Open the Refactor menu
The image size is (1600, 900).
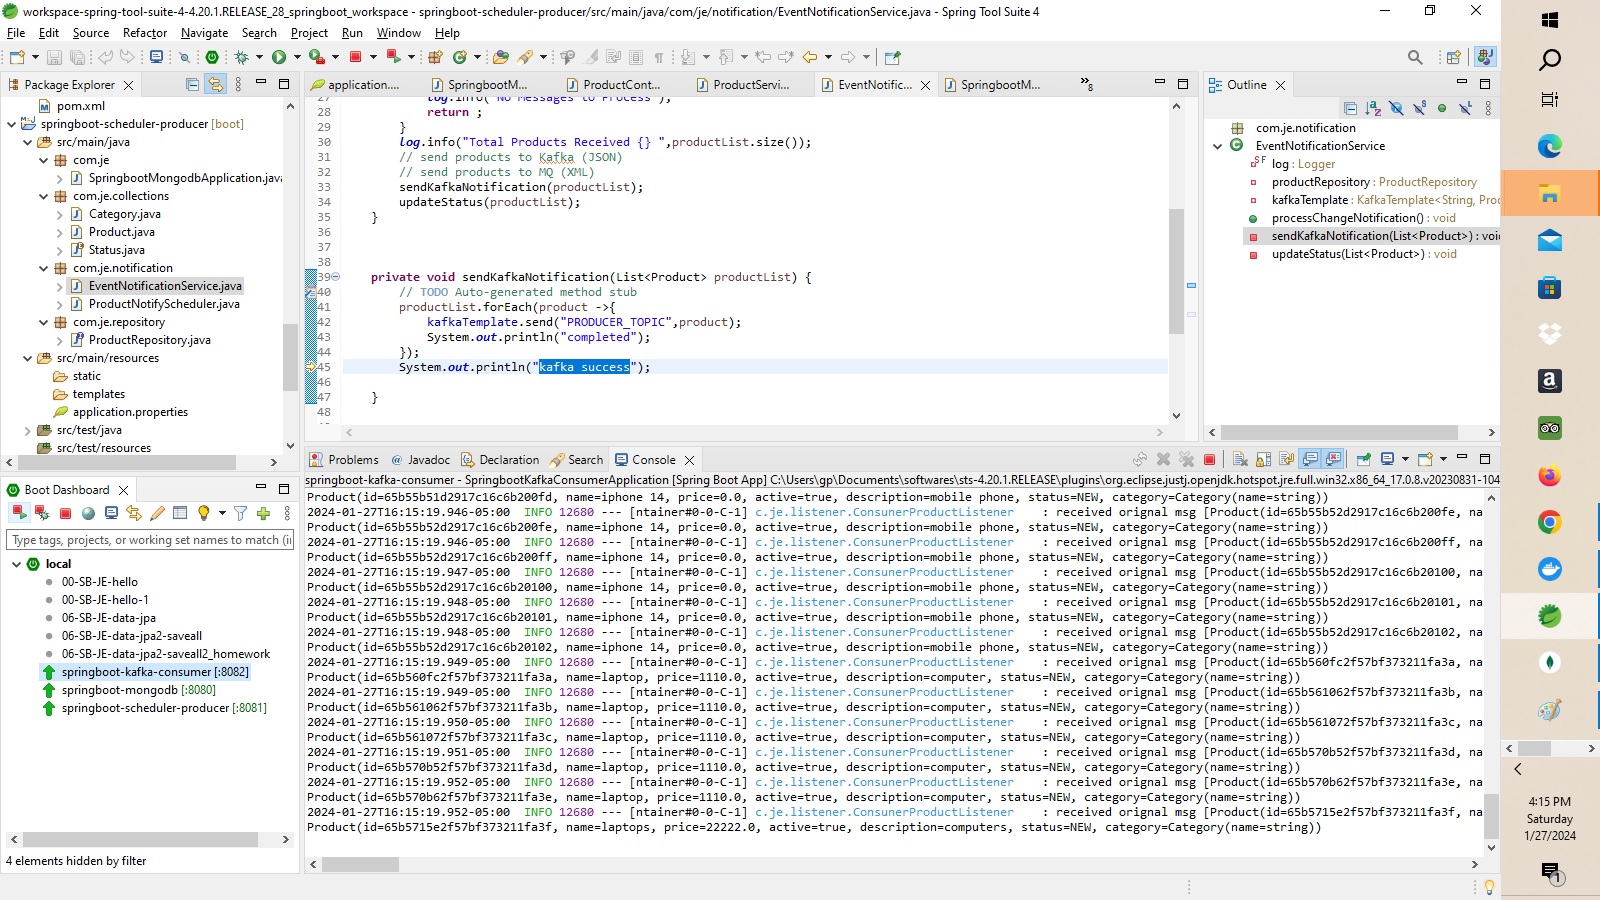(145, 32)
